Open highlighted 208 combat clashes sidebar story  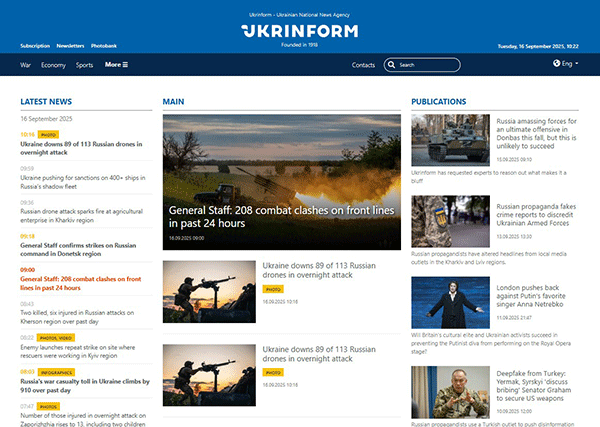(81, 284)
